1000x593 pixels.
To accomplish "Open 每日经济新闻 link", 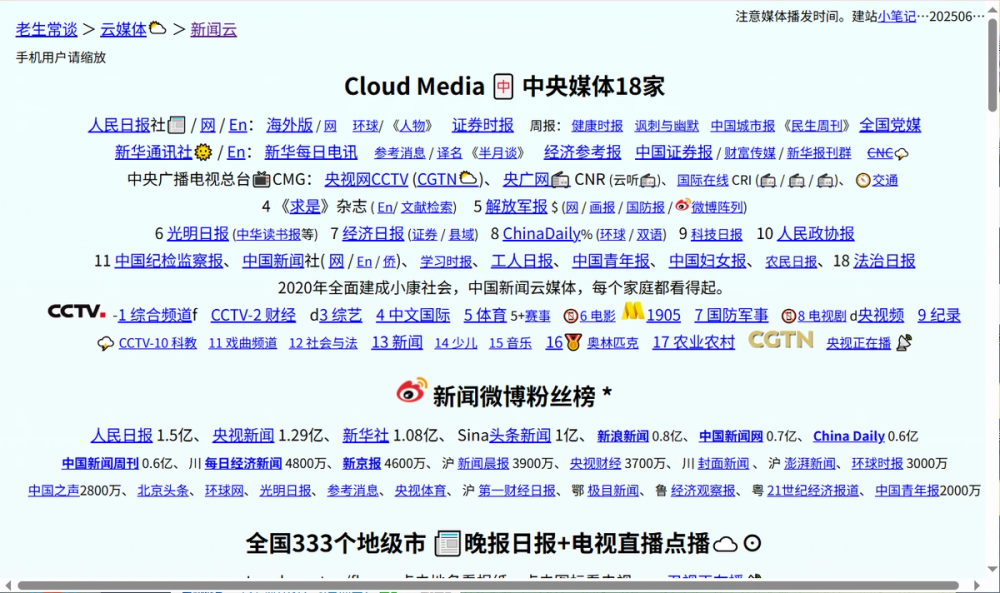I will [x=243, y=464].
